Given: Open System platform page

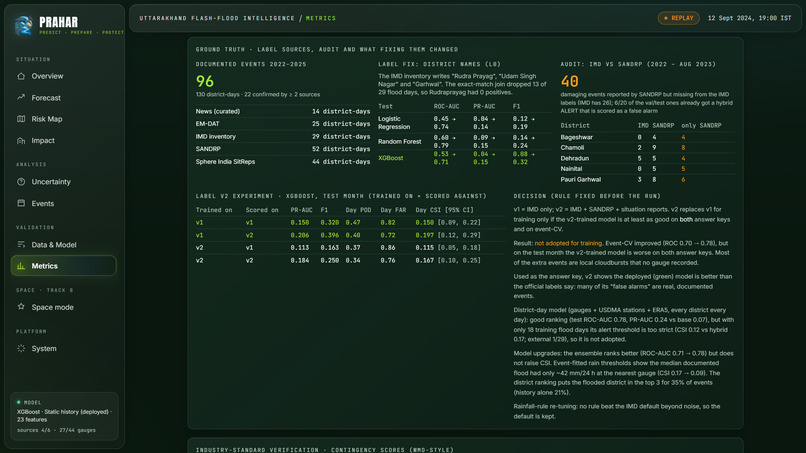Looking at the screenshot, I should [x=64, y=348].
